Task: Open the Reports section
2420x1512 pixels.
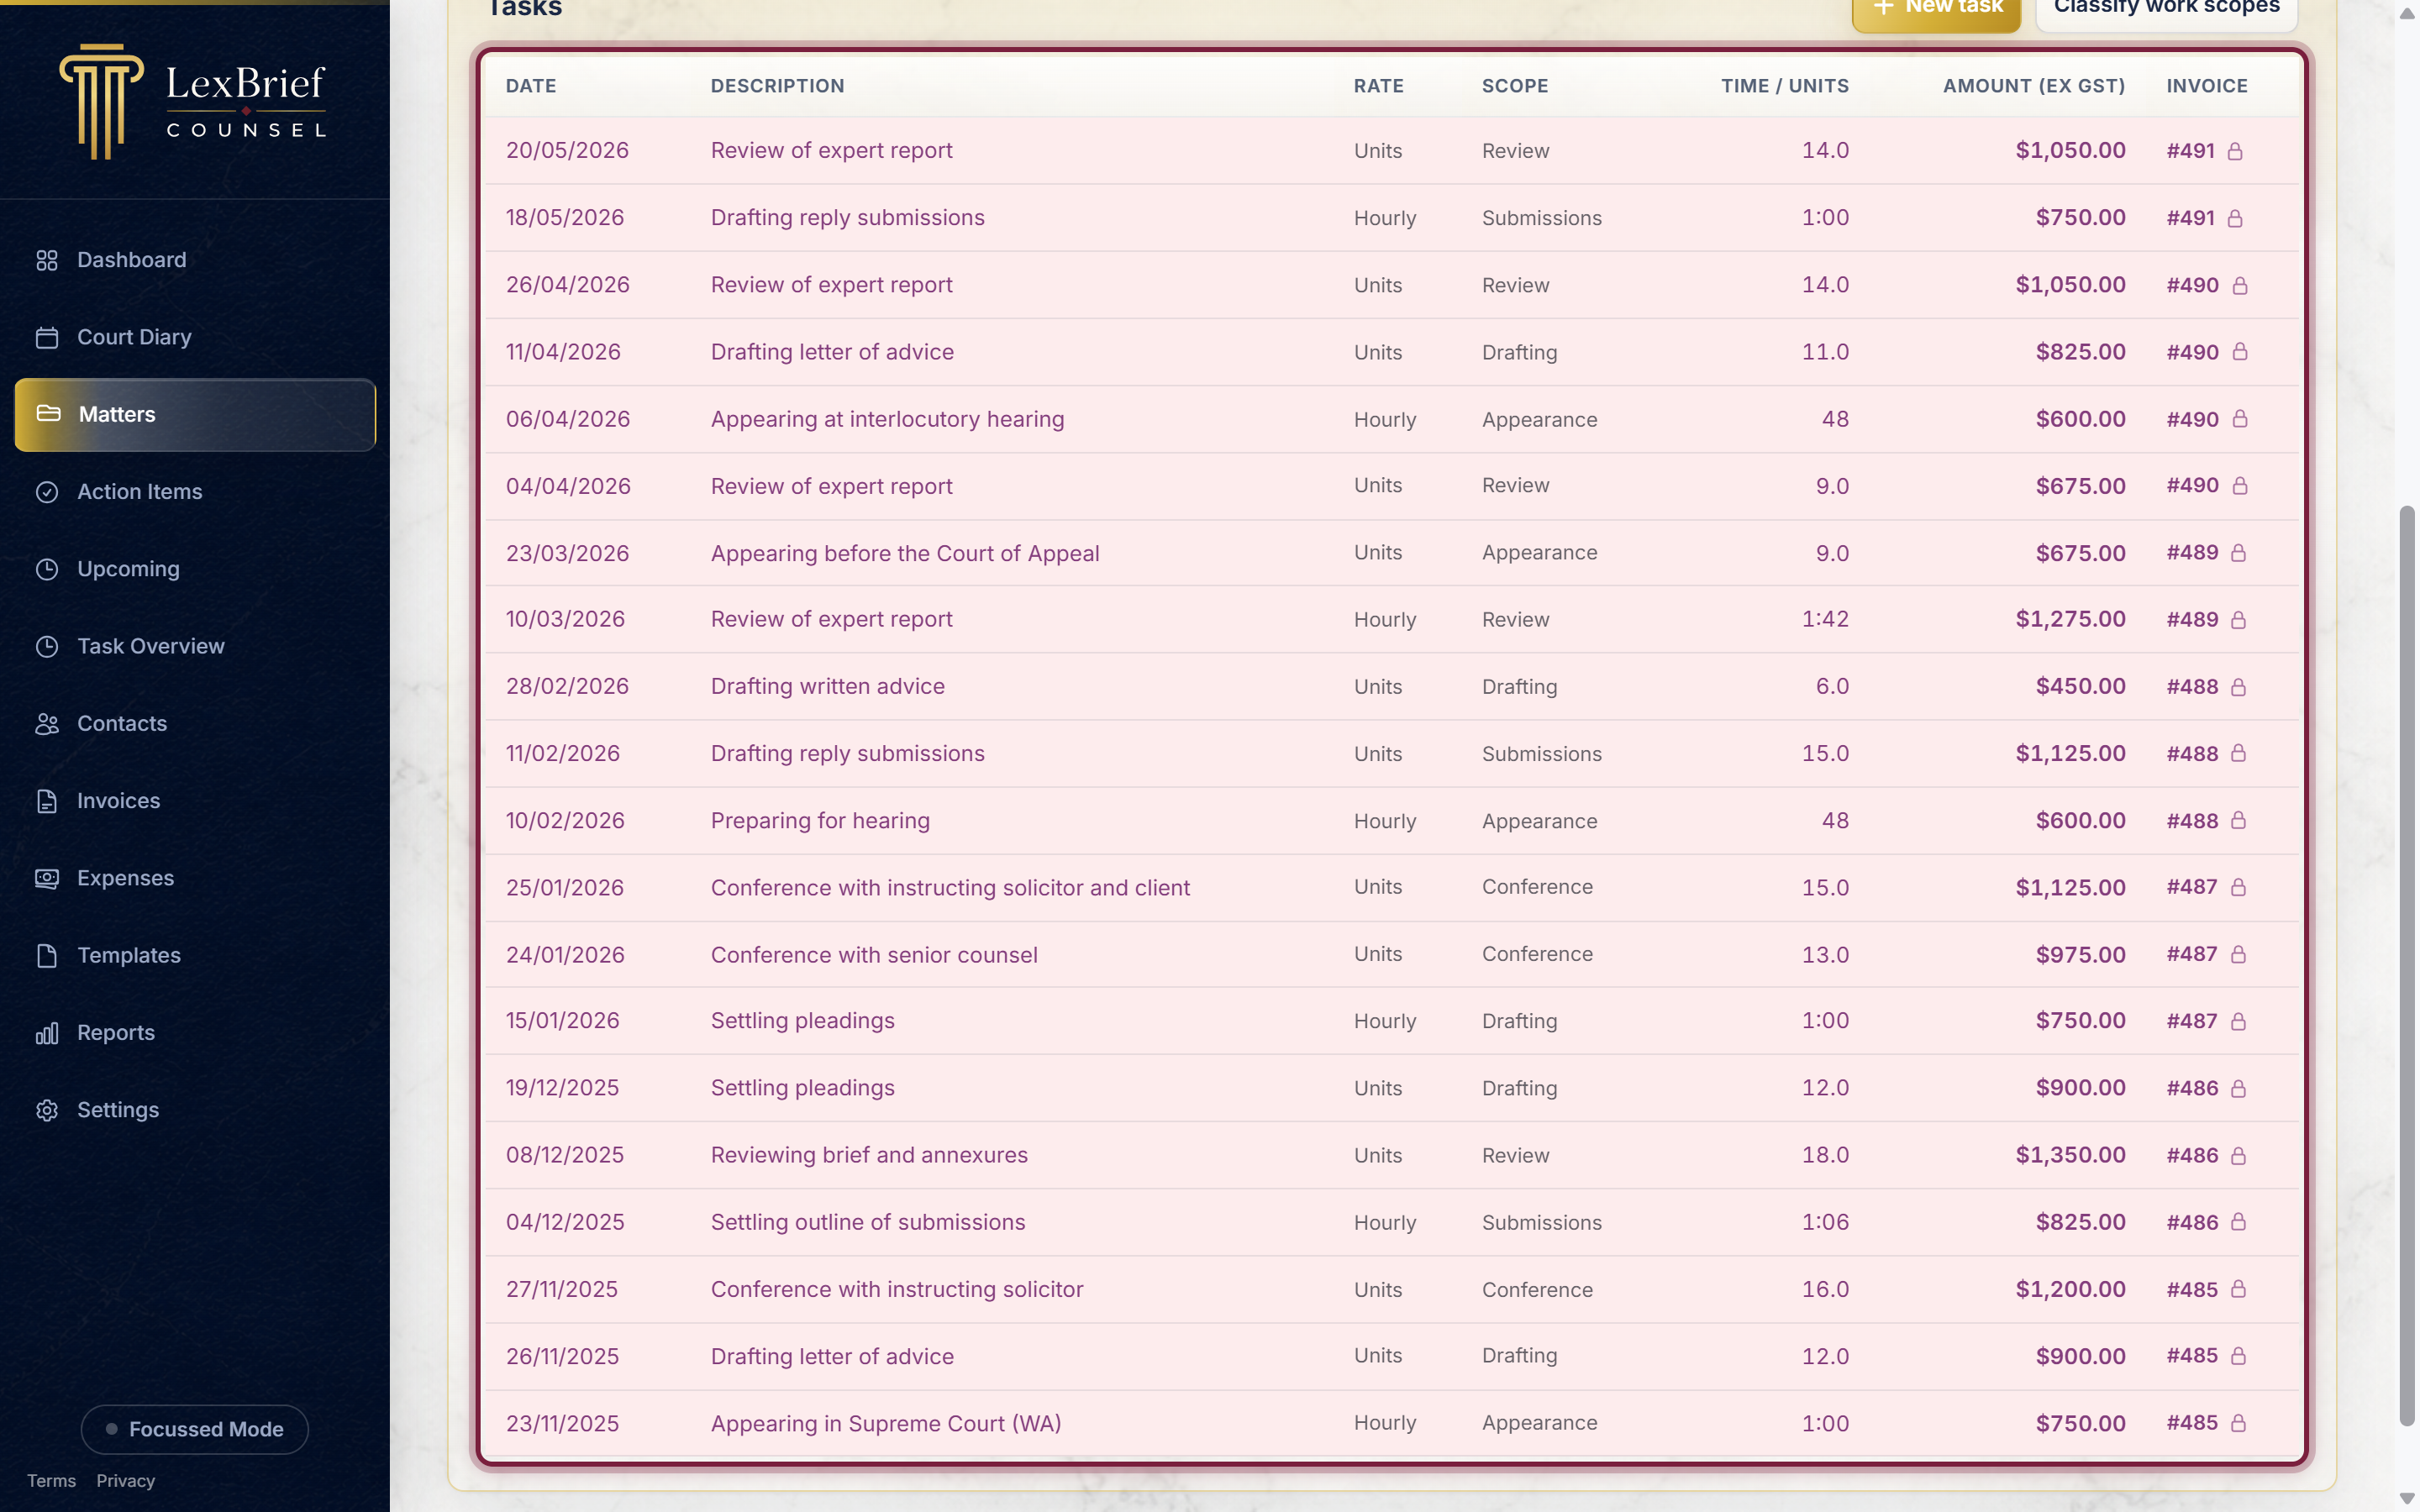Action: [x=195, y=1033]
